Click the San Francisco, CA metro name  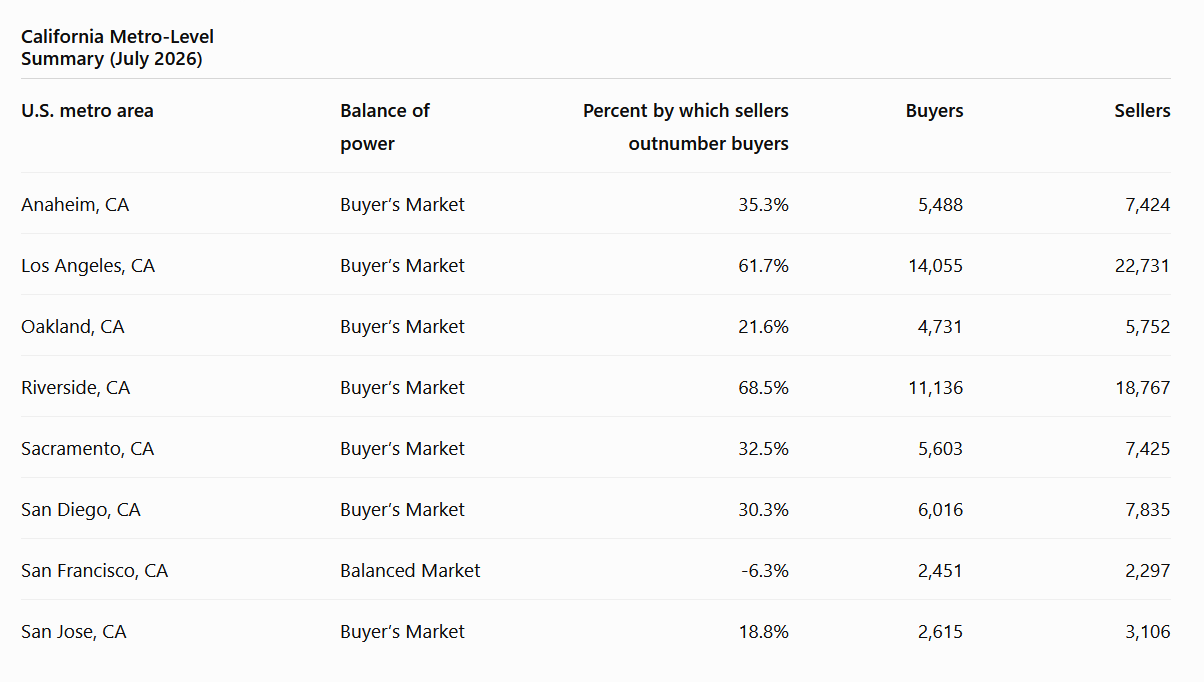point(95,571)
